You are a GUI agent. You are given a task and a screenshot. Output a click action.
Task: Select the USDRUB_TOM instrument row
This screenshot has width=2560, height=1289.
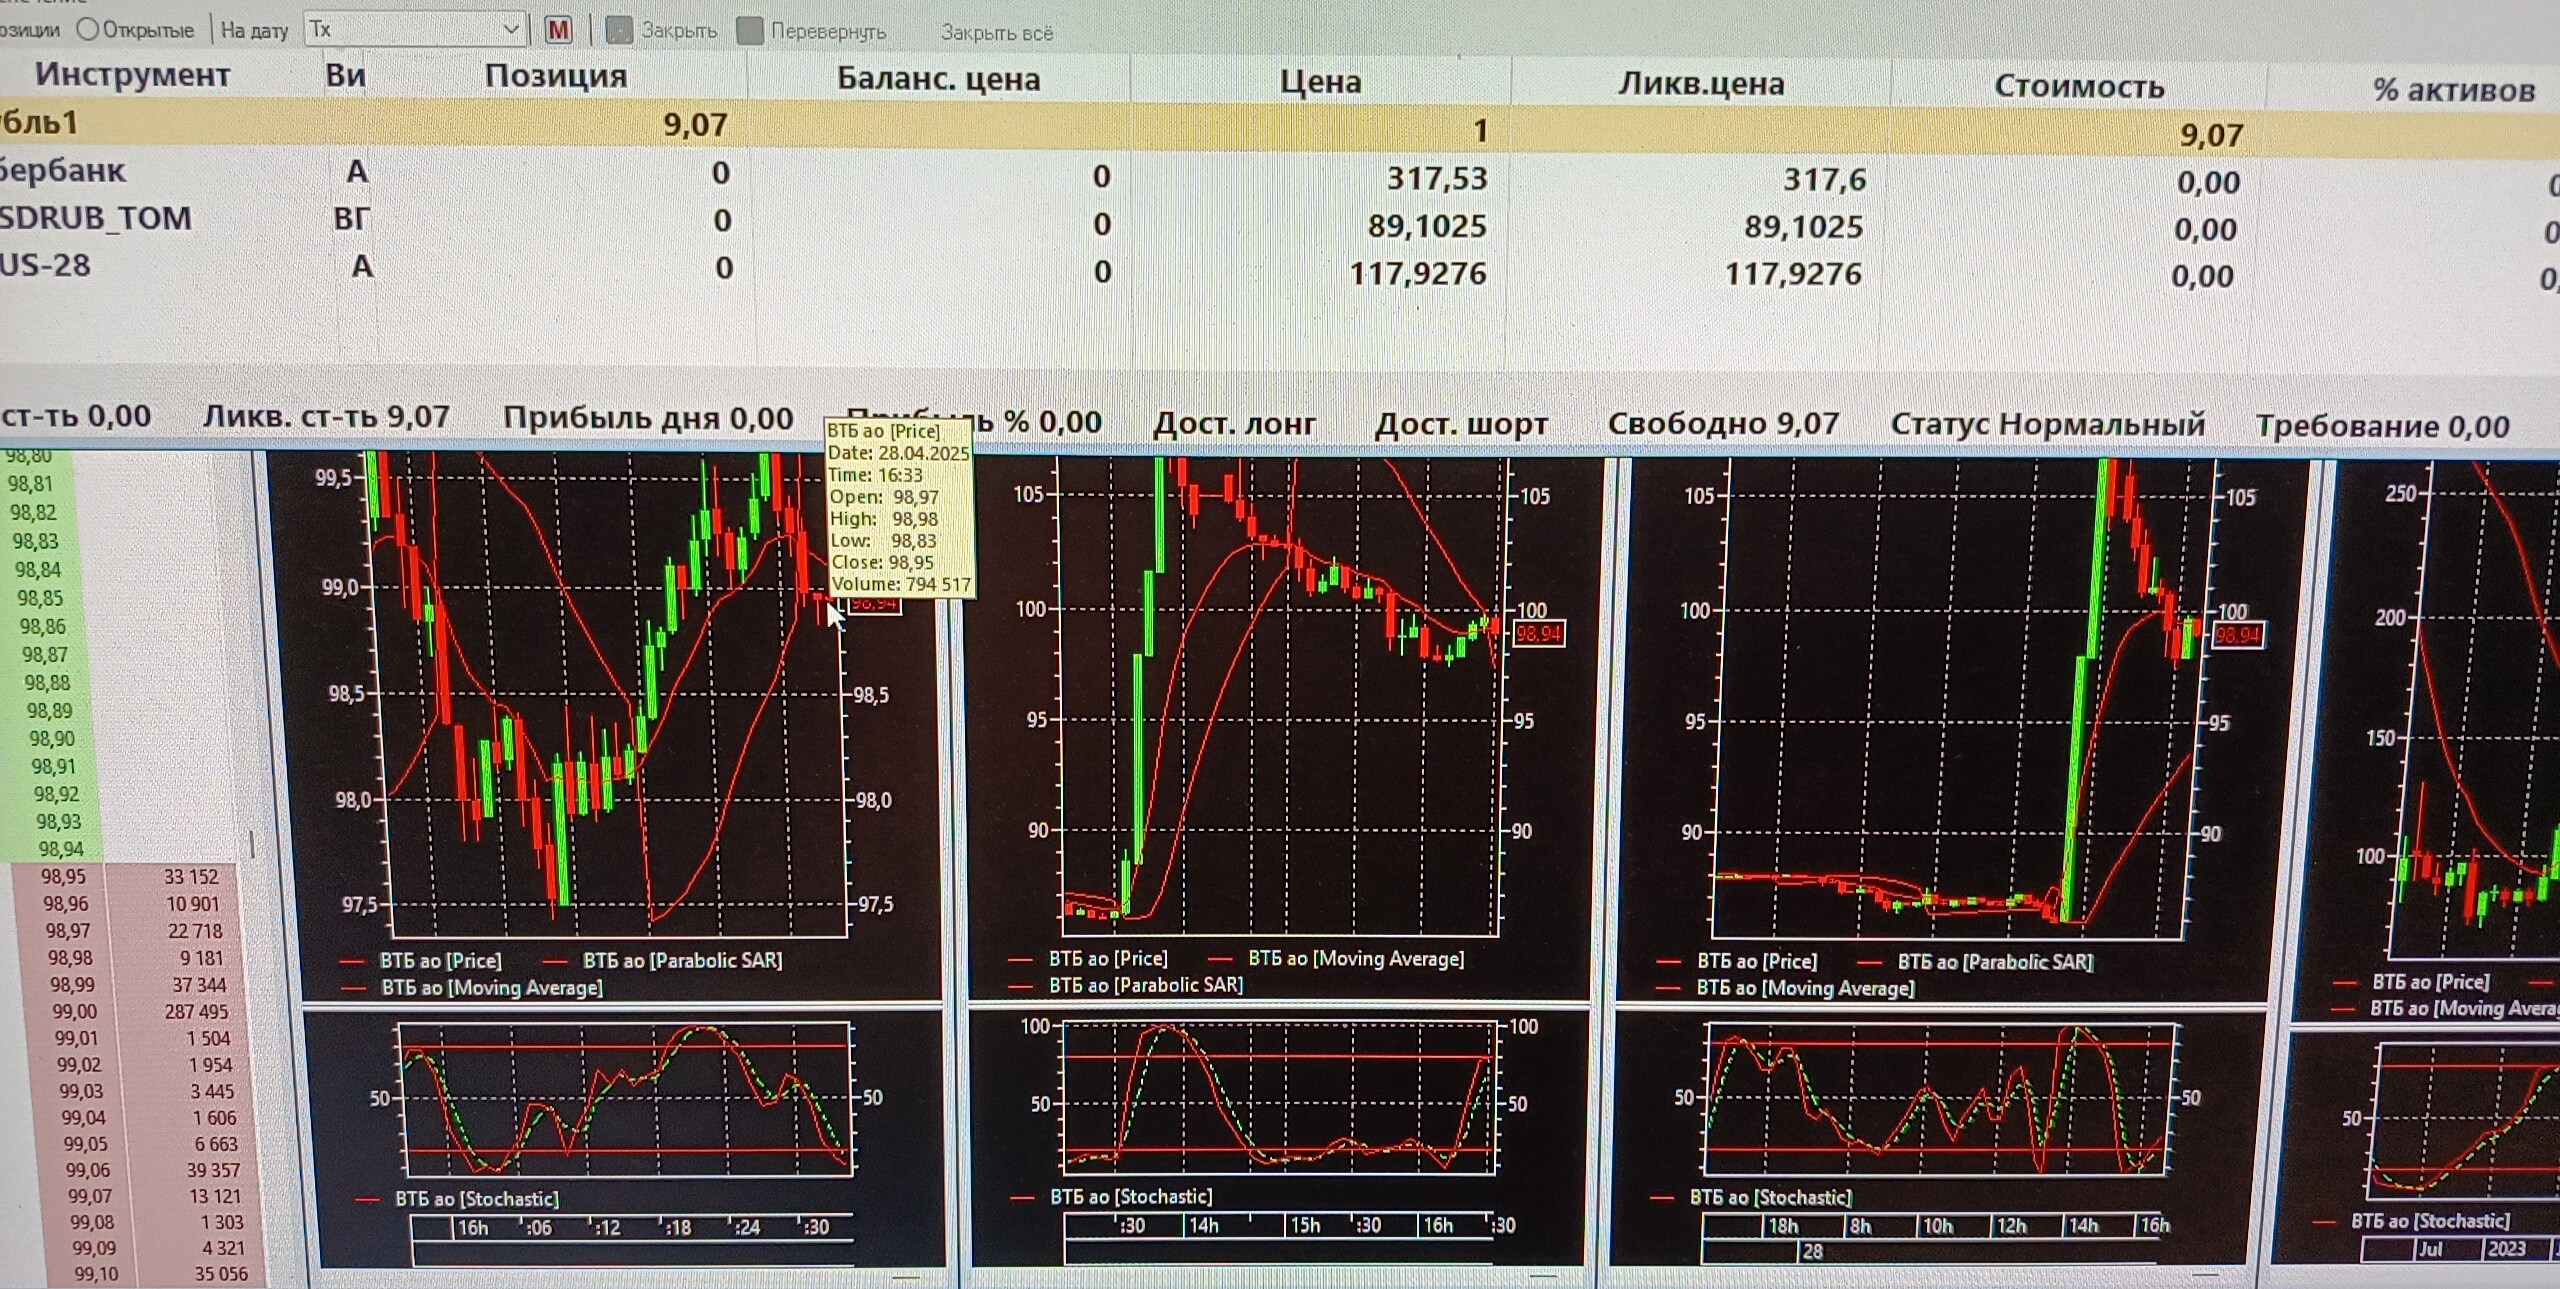click(95, 218)
